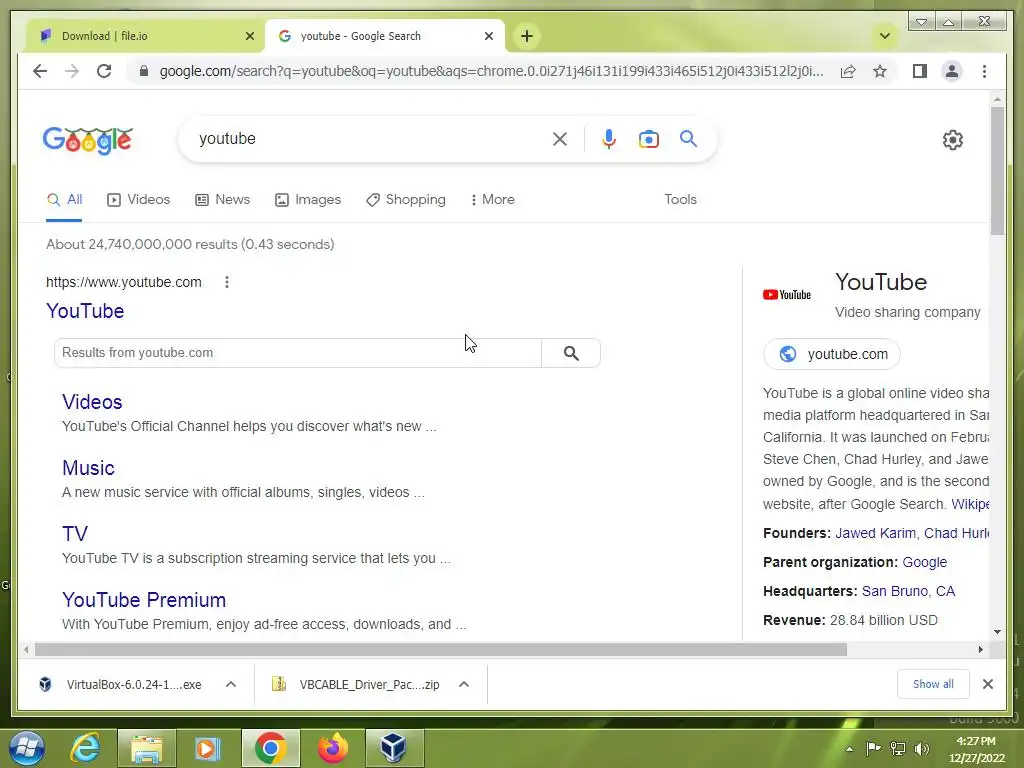Follow the Google parent organization link
The height and width of the screenshot is (768, 1024).
(924, 562)
